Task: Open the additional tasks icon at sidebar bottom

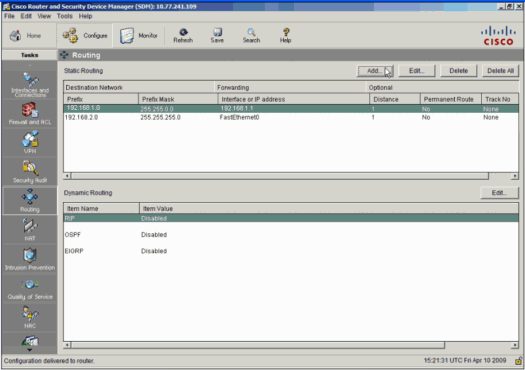Action: 30,342
